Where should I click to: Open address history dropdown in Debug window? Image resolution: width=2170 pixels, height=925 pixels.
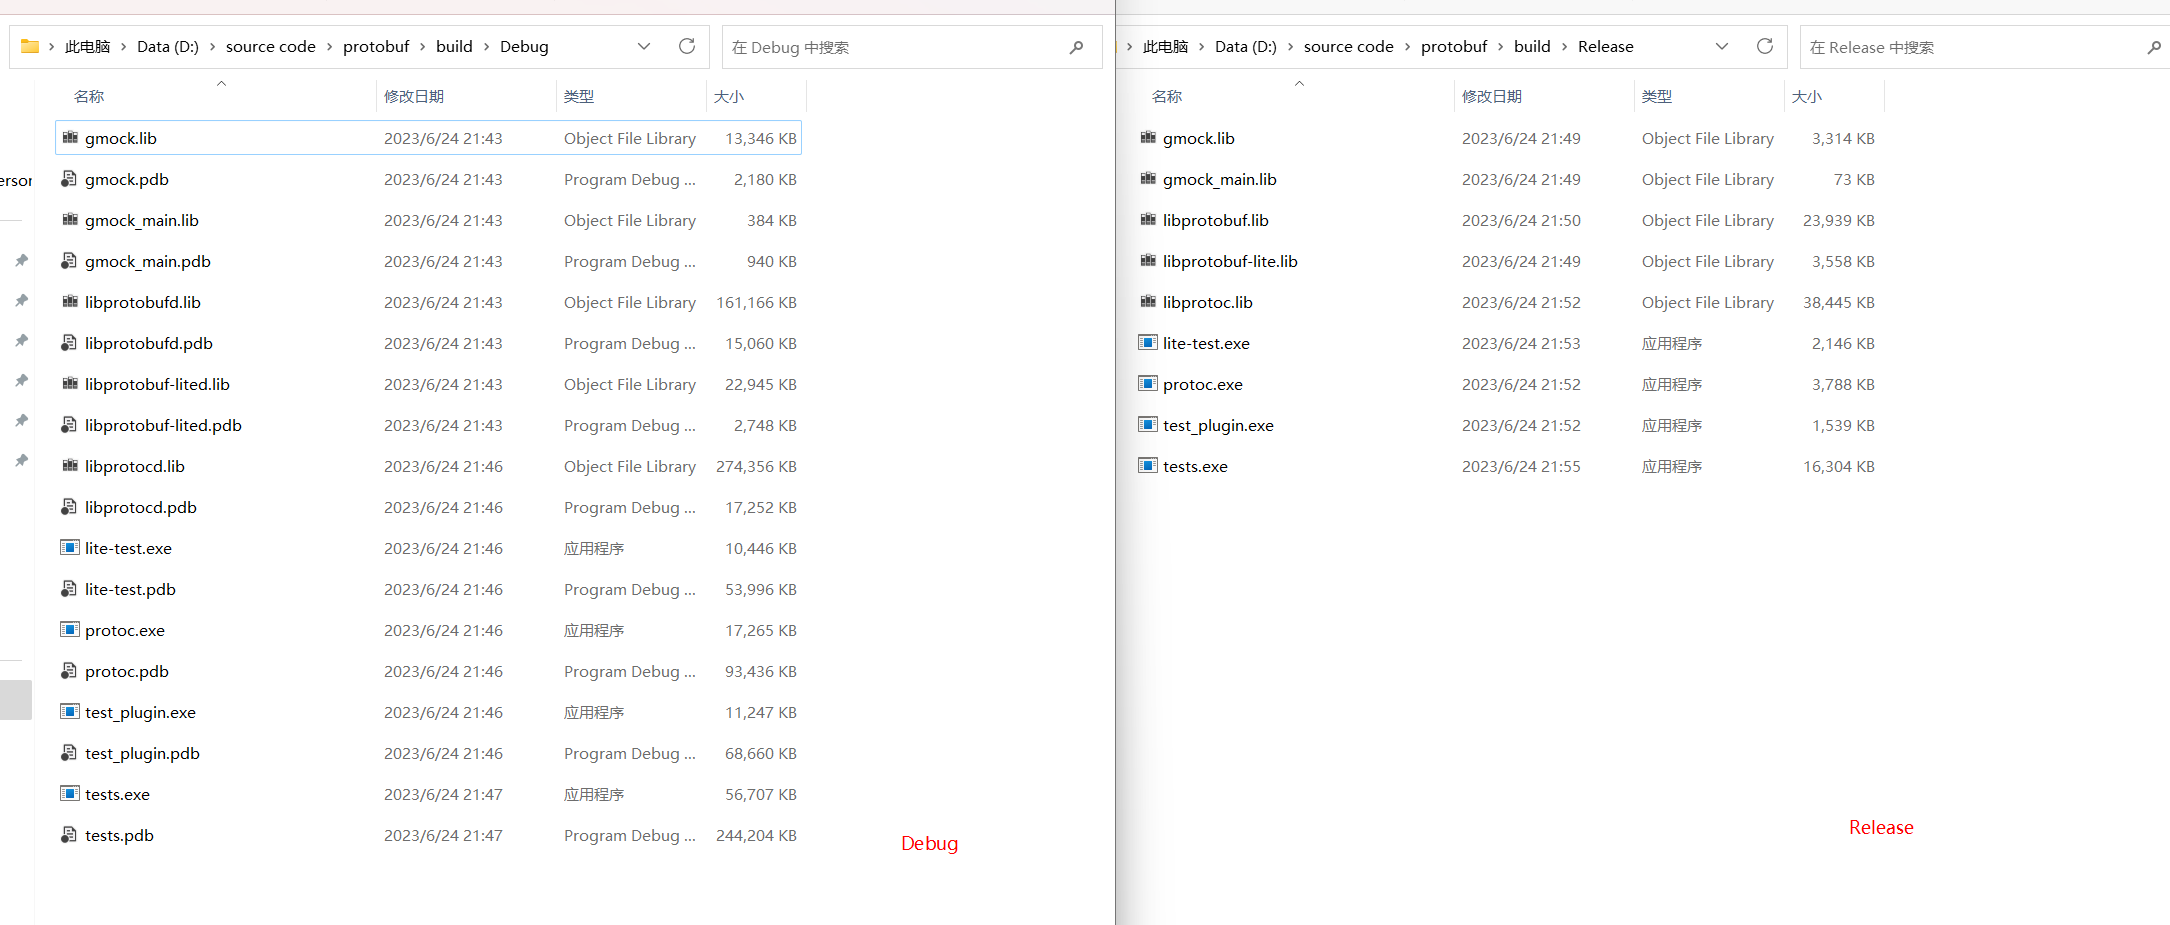644,46
